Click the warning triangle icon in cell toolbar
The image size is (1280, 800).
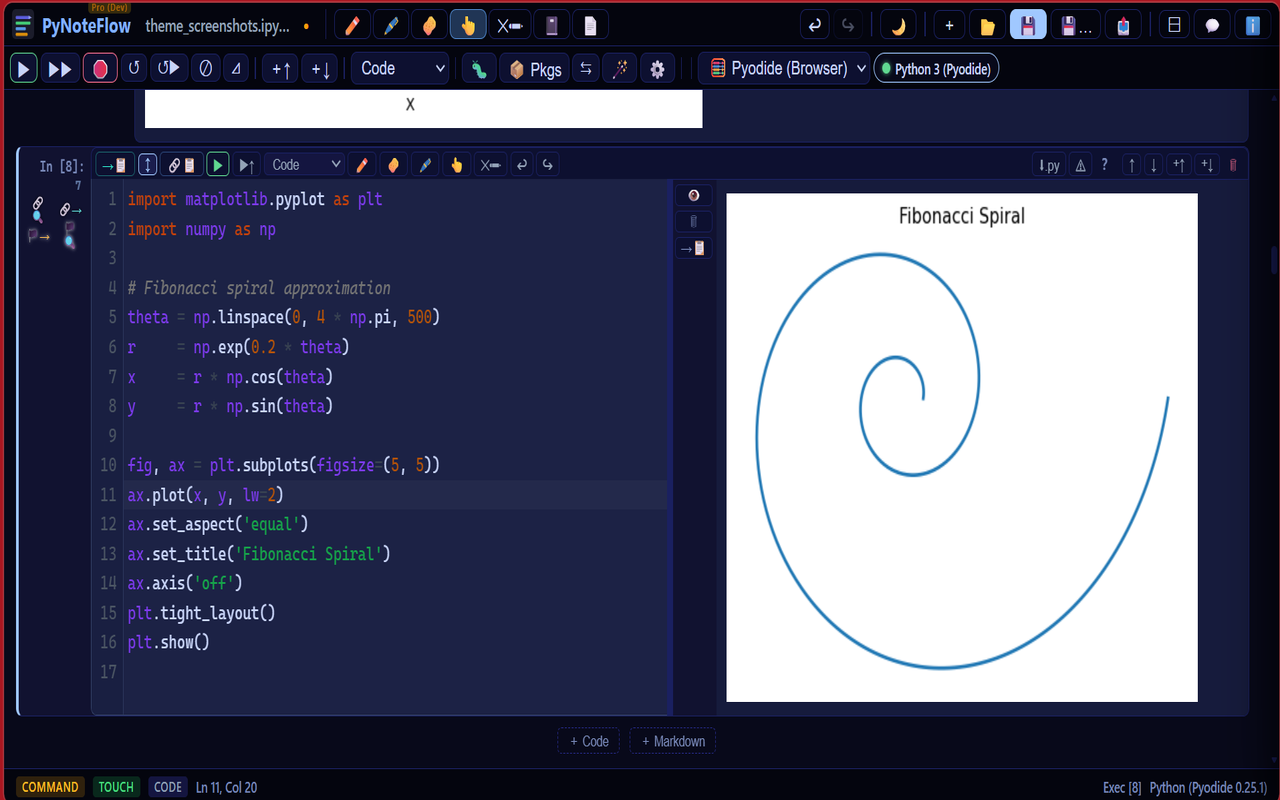pyautogui.click(x=1081, y=166)
